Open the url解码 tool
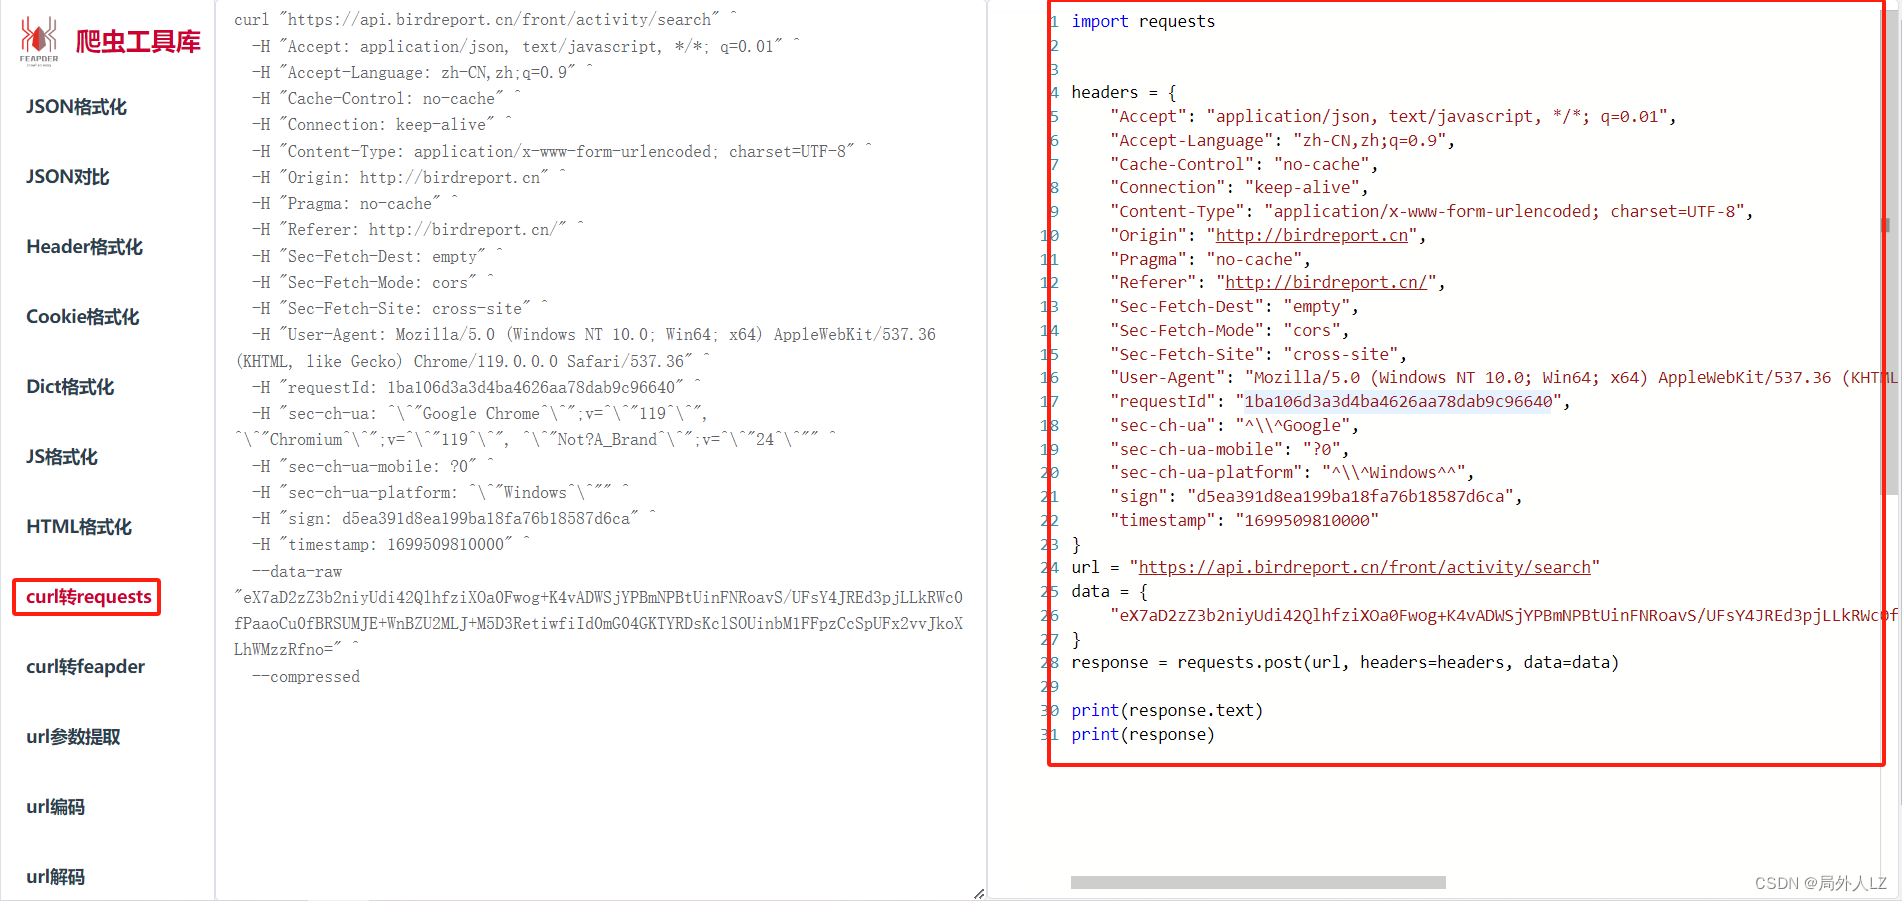1902x901 pixels. (x=56, y=877)
